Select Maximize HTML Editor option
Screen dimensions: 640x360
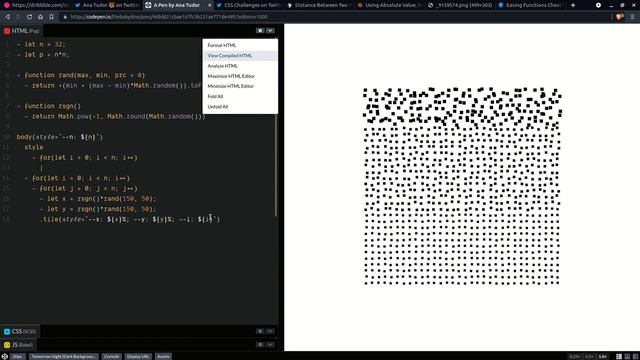pyautogui.click(x=240, y=76)
